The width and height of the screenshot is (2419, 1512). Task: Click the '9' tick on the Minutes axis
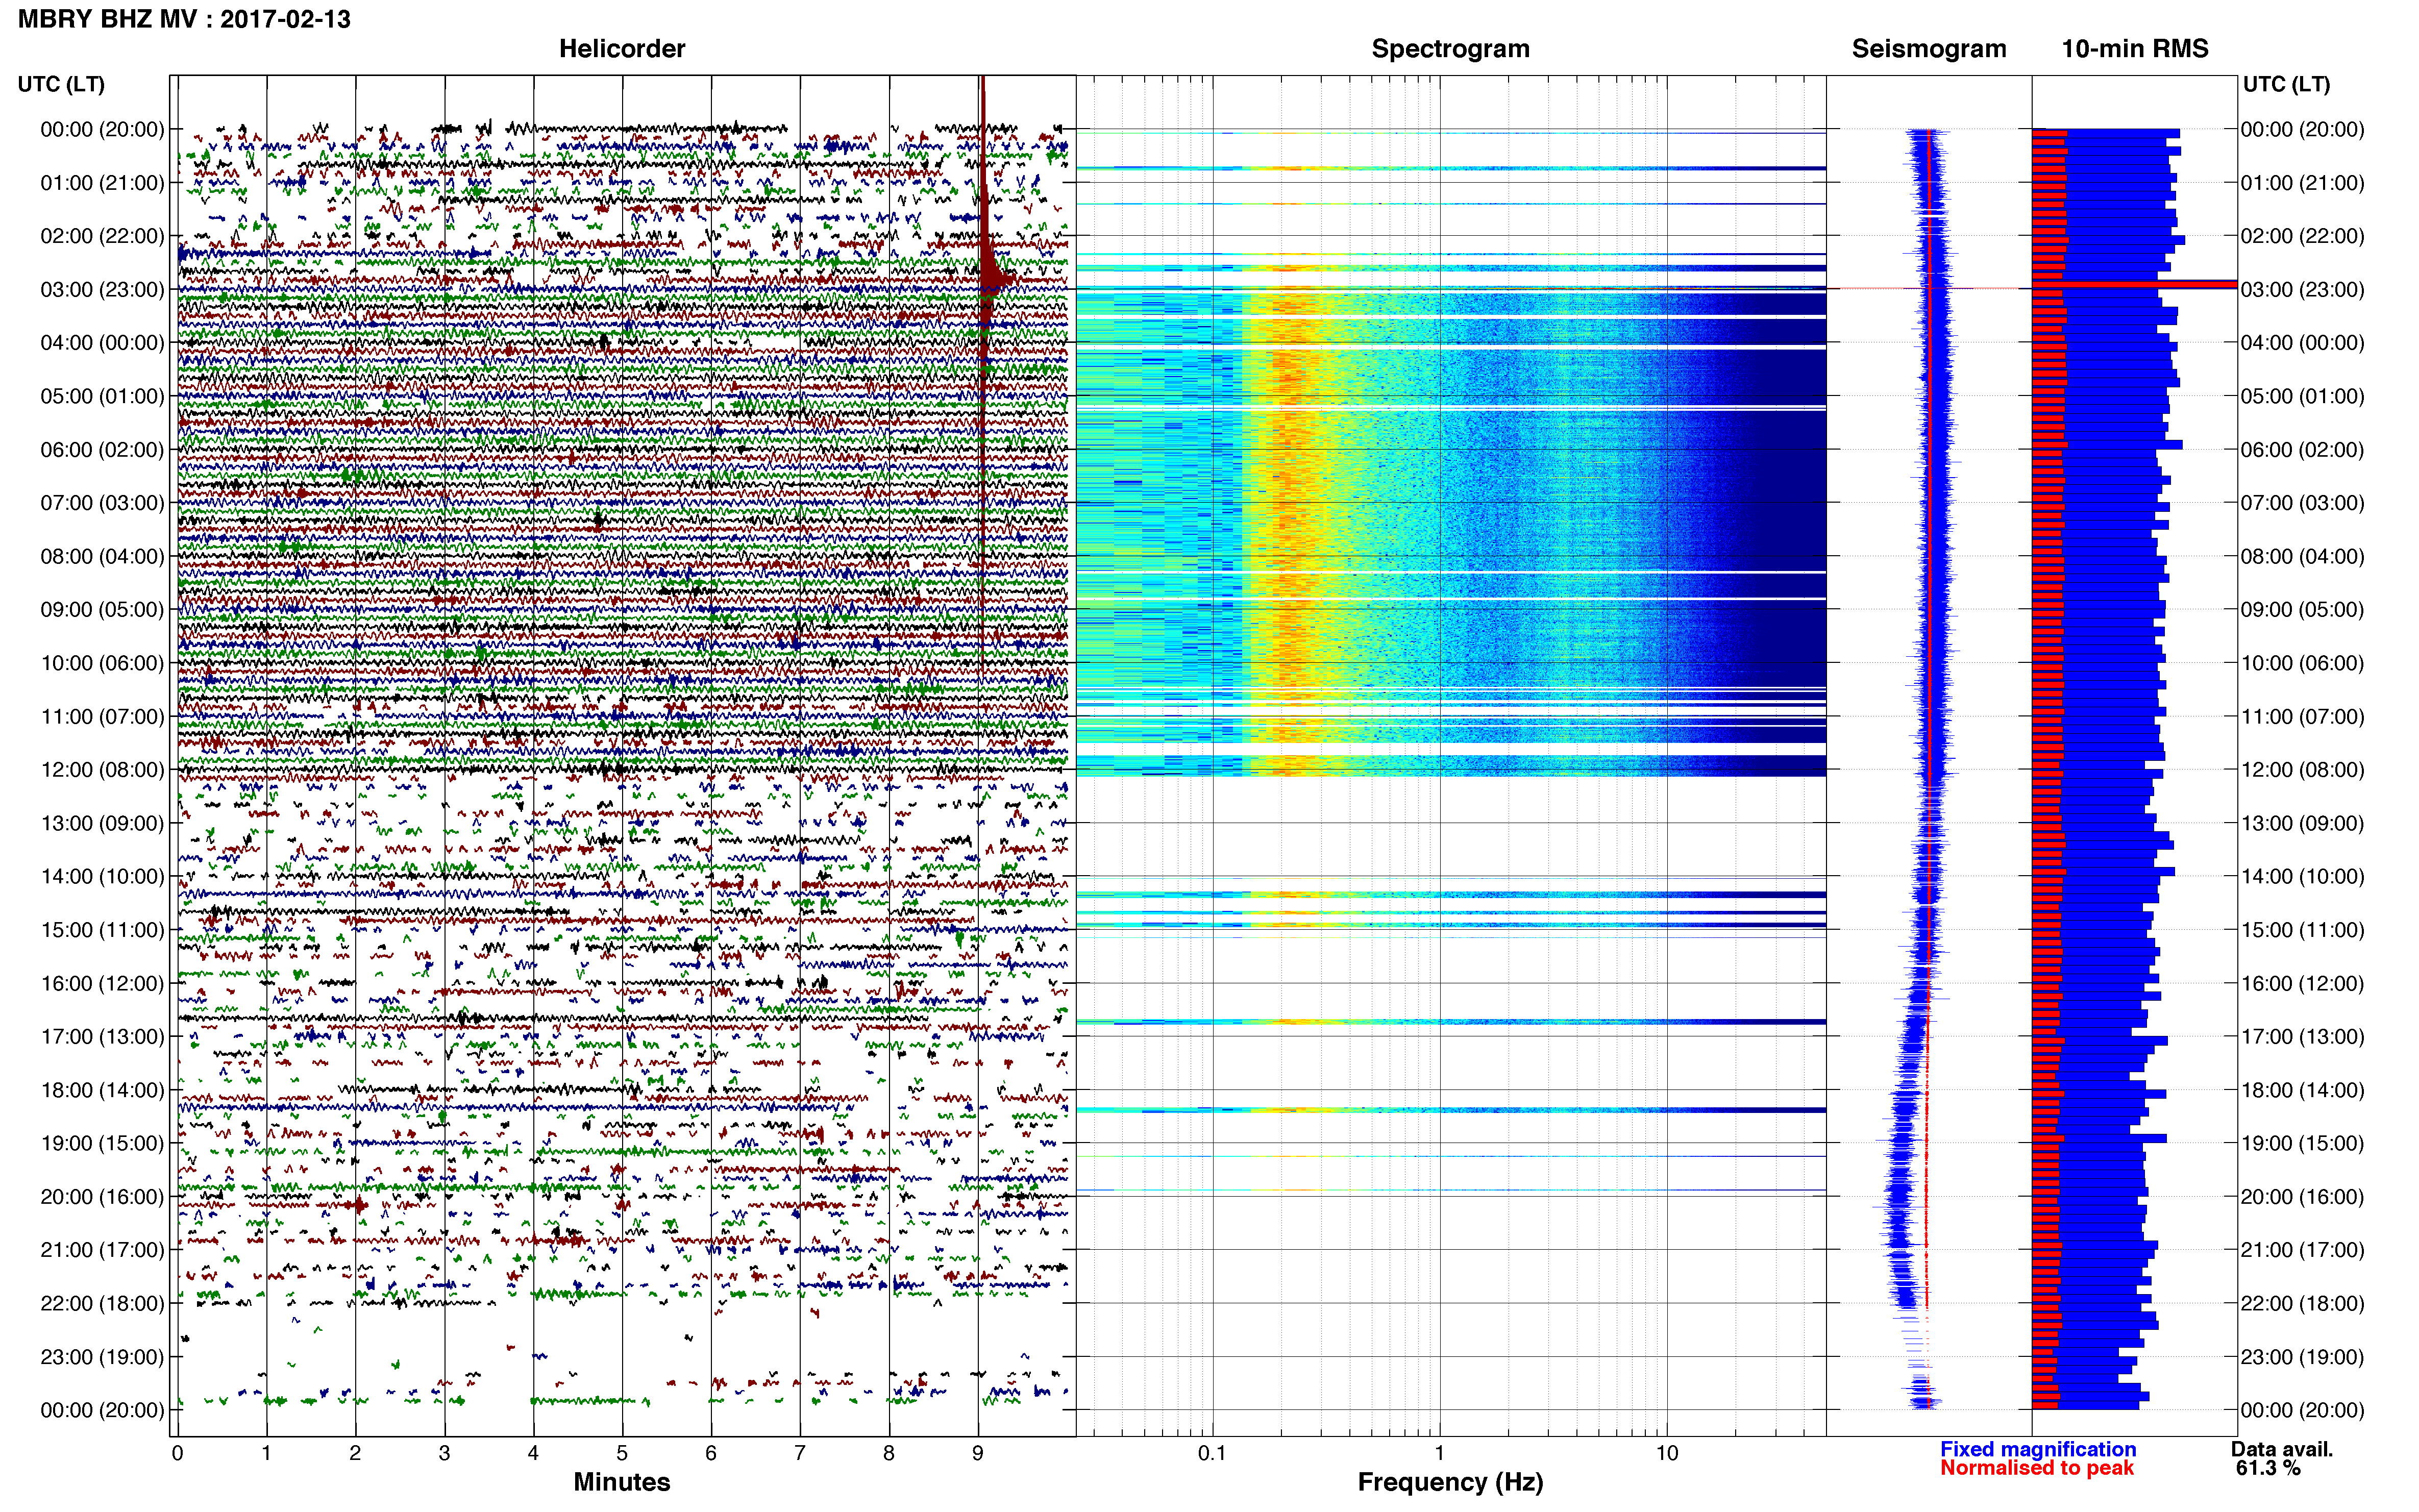pos(978,1453)
